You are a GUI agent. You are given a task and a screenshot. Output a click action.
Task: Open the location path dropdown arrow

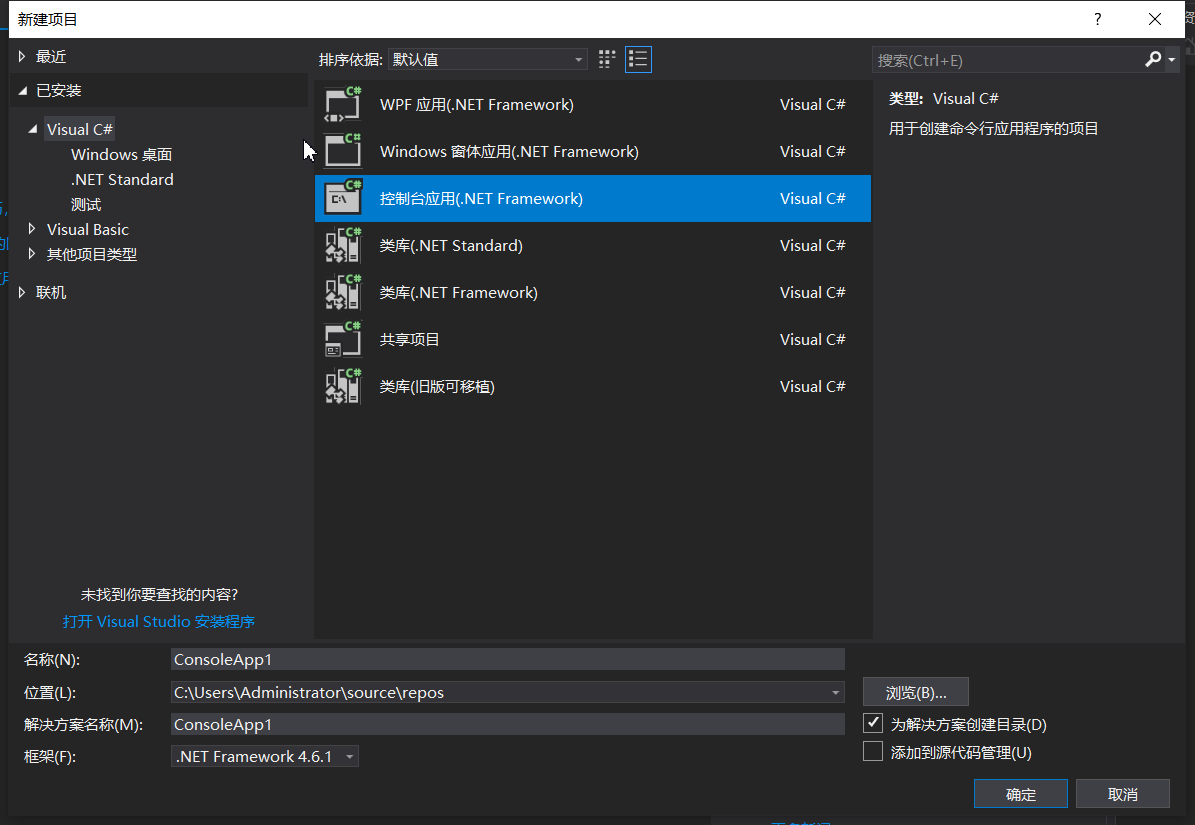[x=835, y=692]
